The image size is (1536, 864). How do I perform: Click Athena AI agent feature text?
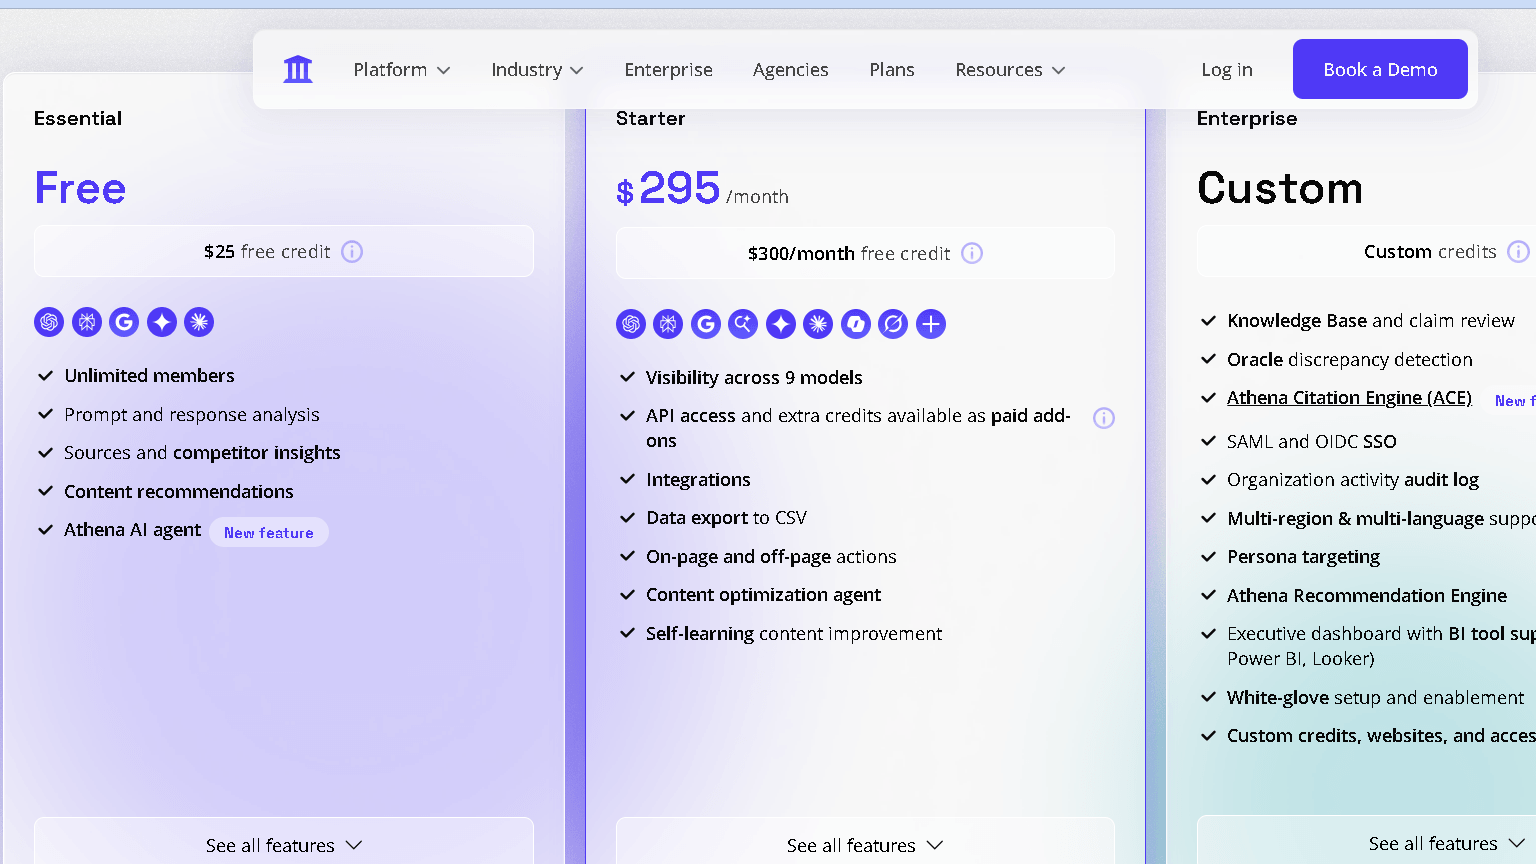pyautogui.click(x=132, y=530)
